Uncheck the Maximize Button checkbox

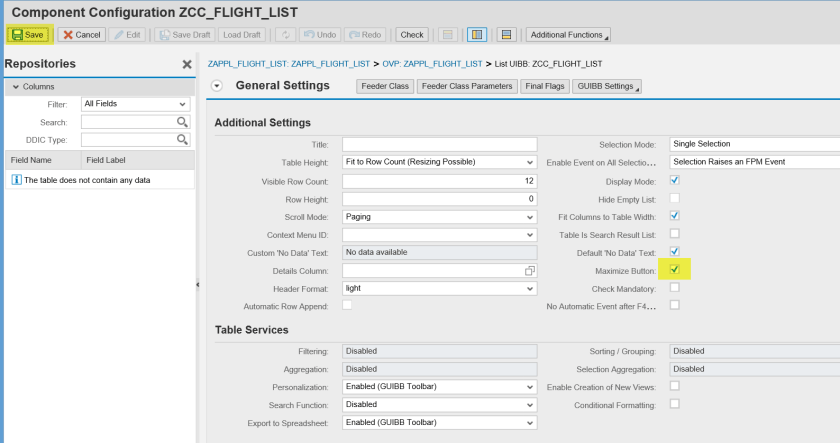(x=675, y=270)
